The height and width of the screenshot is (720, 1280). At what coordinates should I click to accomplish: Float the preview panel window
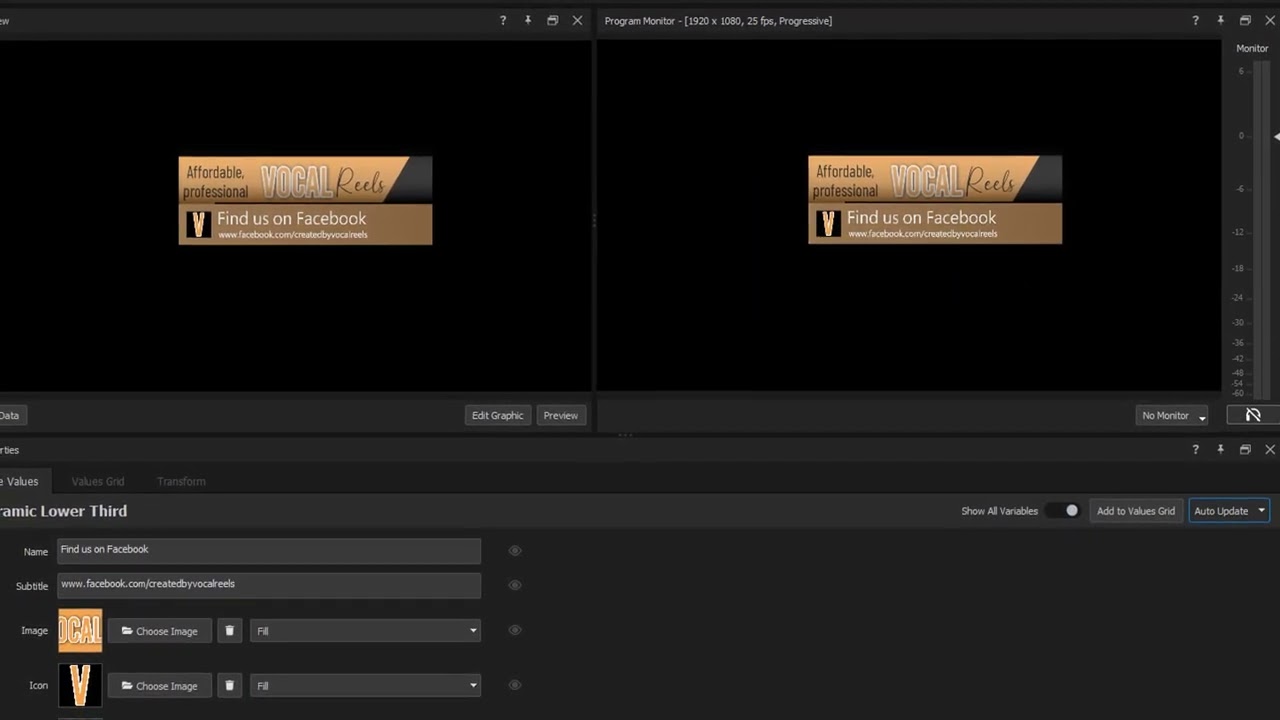pos(552,20)
